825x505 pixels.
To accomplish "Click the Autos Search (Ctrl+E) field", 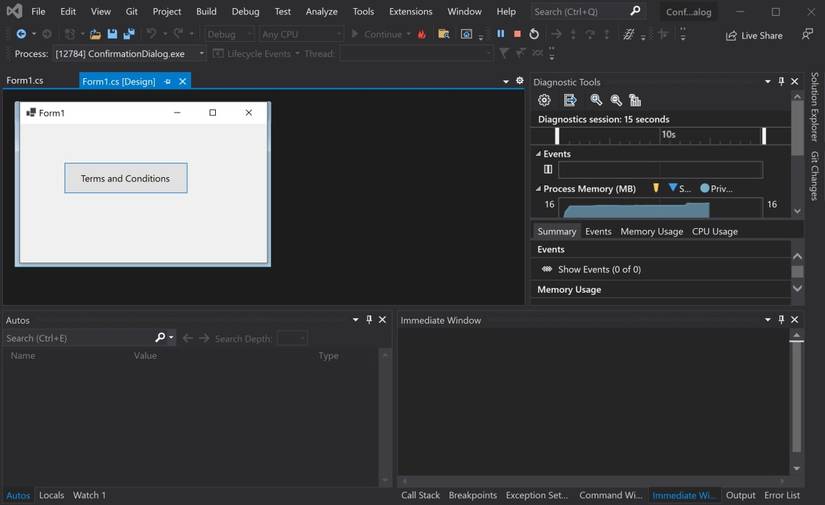I will coord(79,338).
